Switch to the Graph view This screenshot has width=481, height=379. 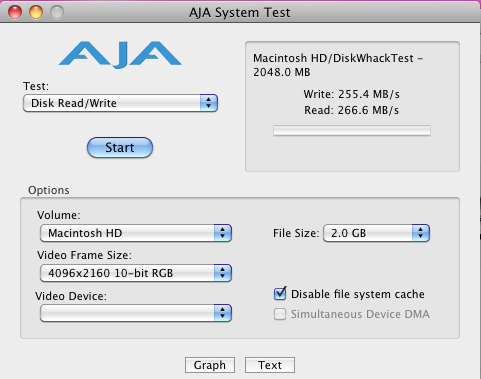tap(210, 365)
